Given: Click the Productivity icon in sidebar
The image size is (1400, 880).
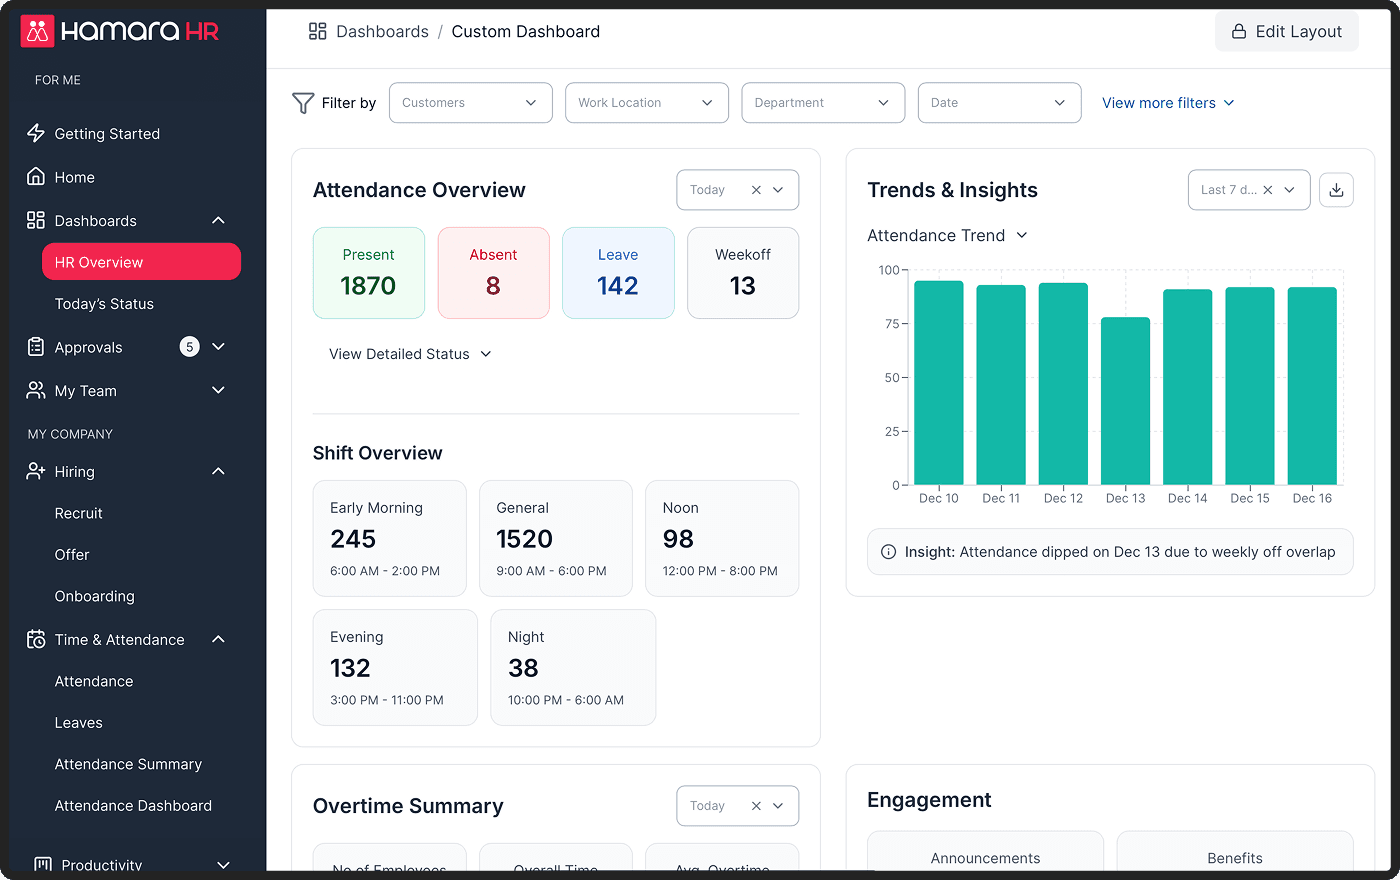Looking at the screenshot, I should (43, 864).
